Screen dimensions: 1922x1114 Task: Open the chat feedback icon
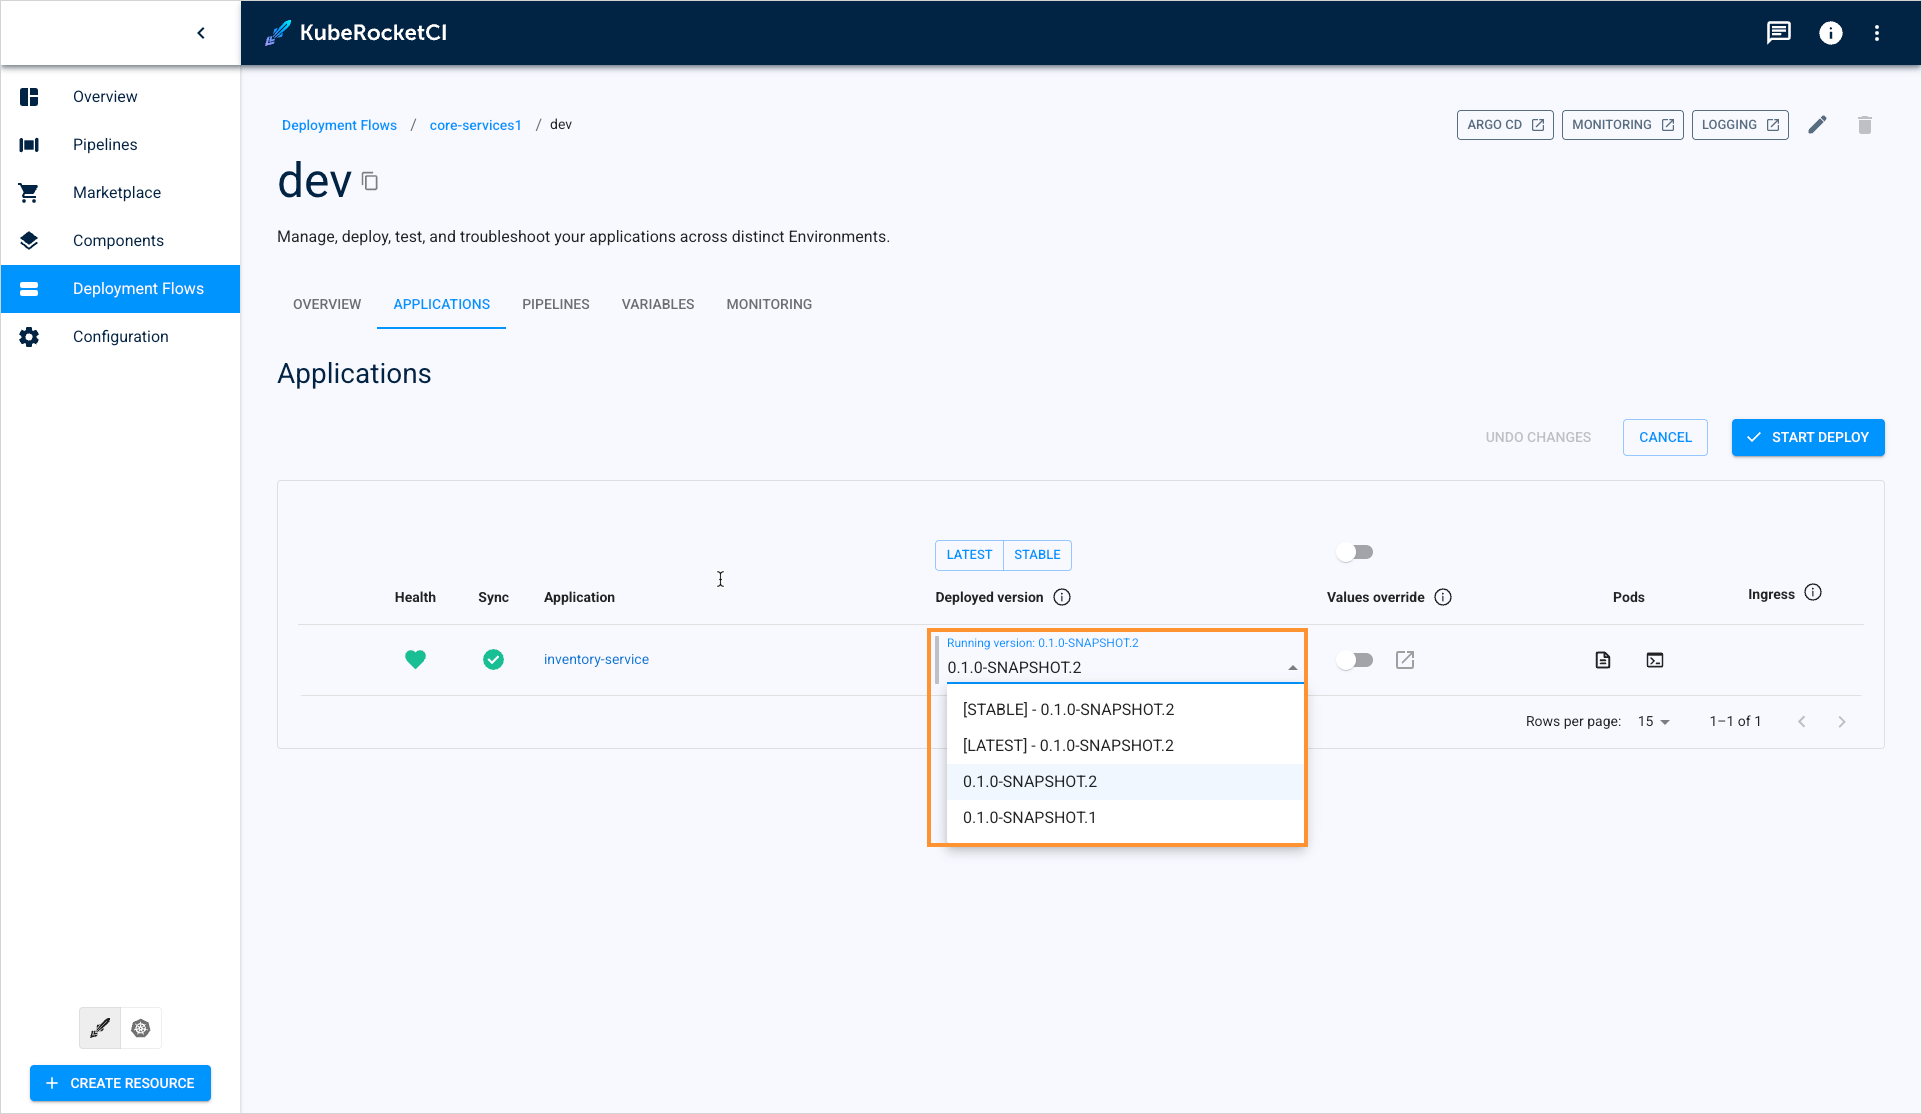(x=1778, y=33)
